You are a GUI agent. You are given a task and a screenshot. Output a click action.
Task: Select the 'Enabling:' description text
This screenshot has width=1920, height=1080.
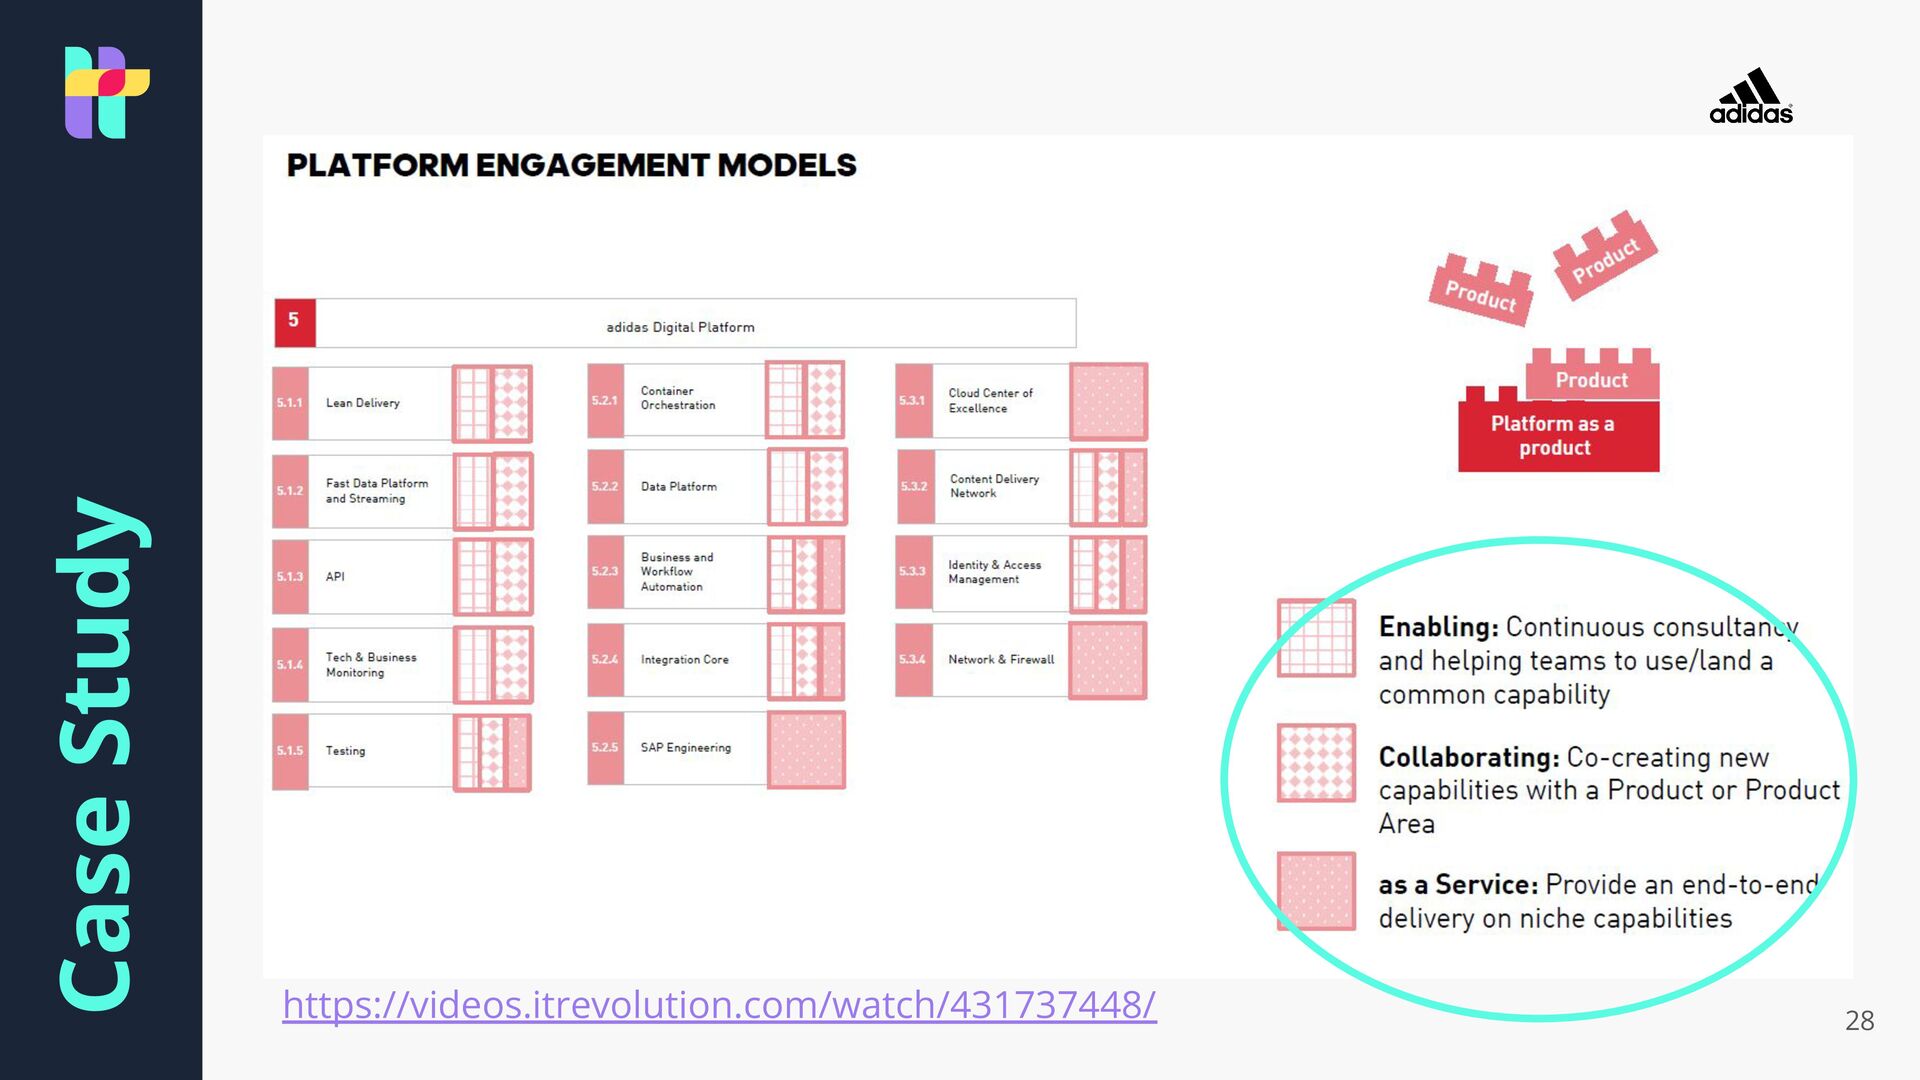[x=1588, y=661]
